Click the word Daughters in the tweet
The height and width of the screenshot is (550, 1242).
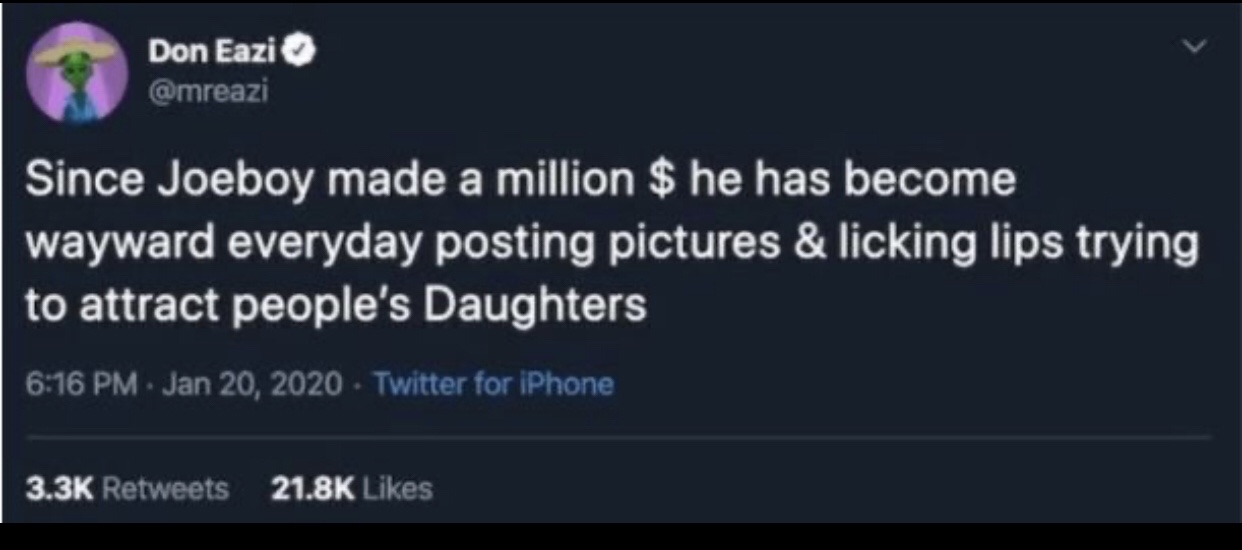pos(538,305)
